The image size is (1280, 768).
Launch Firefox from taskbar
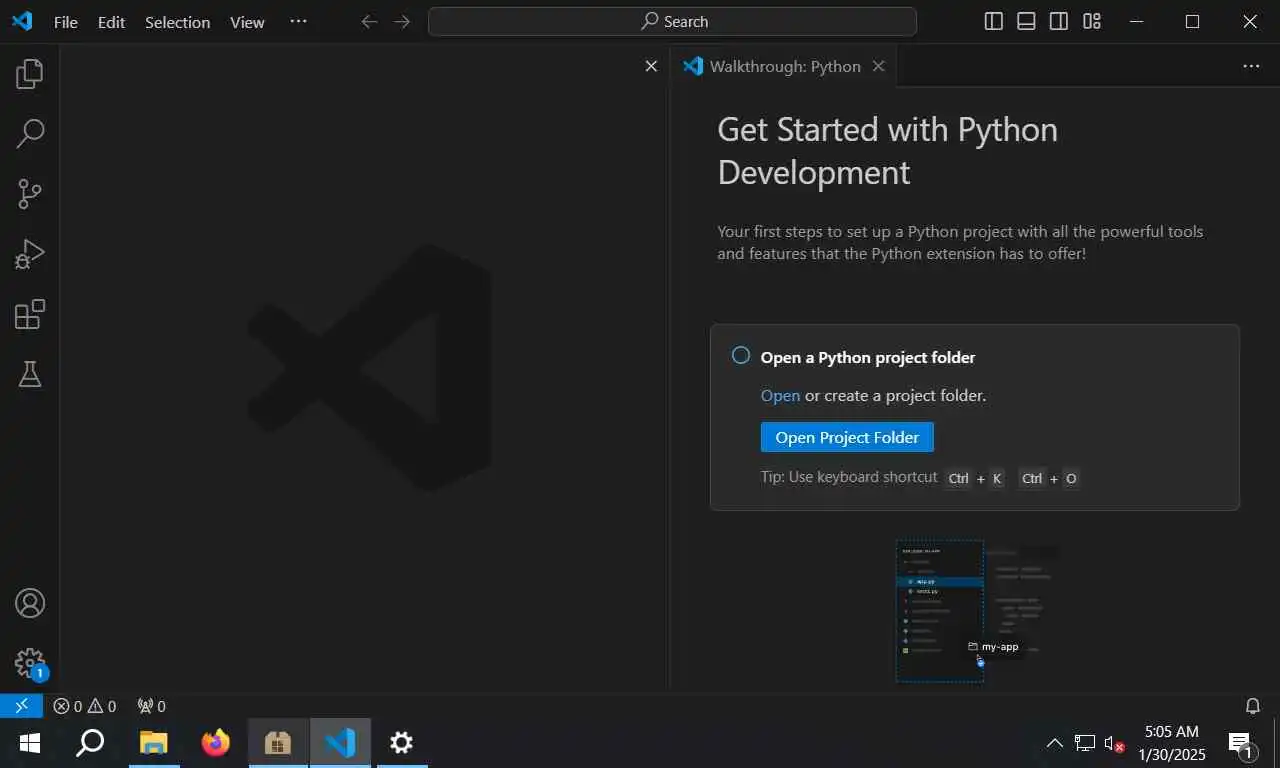tap(215, 743)
